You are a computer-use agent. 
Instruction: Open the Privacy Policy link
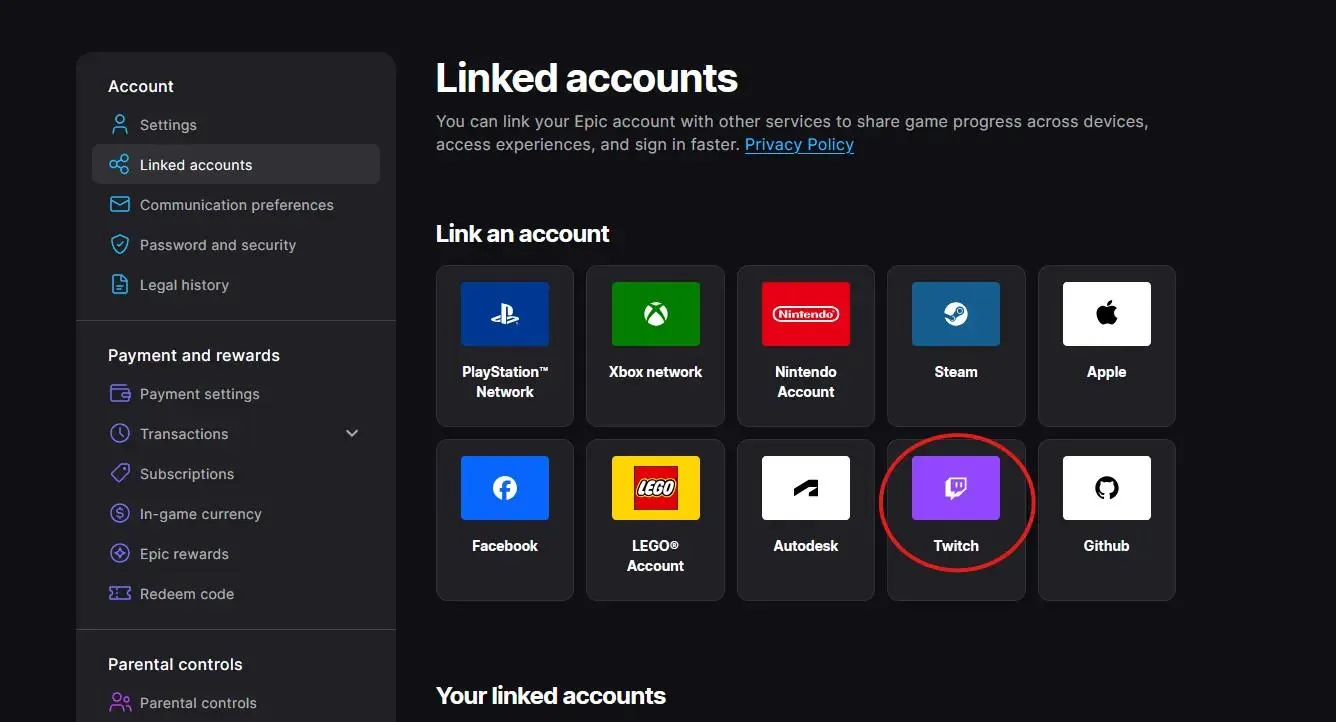pos(799,144)
